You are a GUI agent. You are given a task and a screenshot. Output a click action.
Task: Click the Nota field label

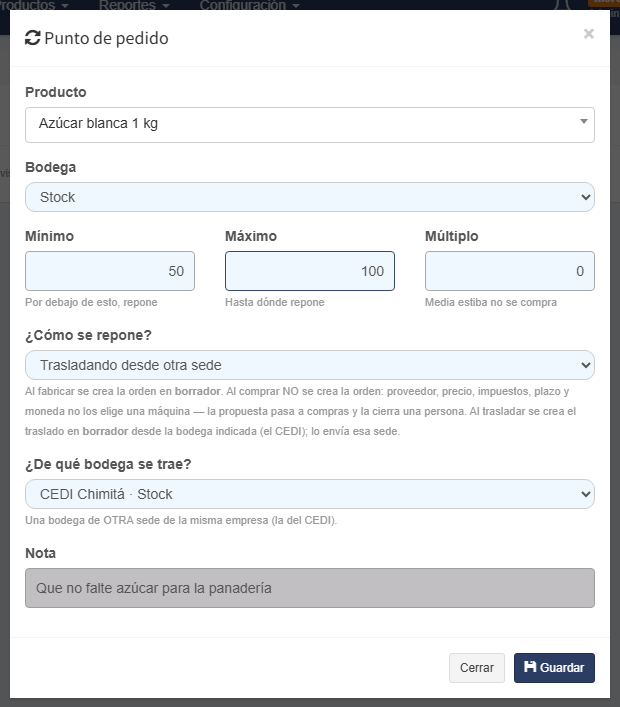41,553
